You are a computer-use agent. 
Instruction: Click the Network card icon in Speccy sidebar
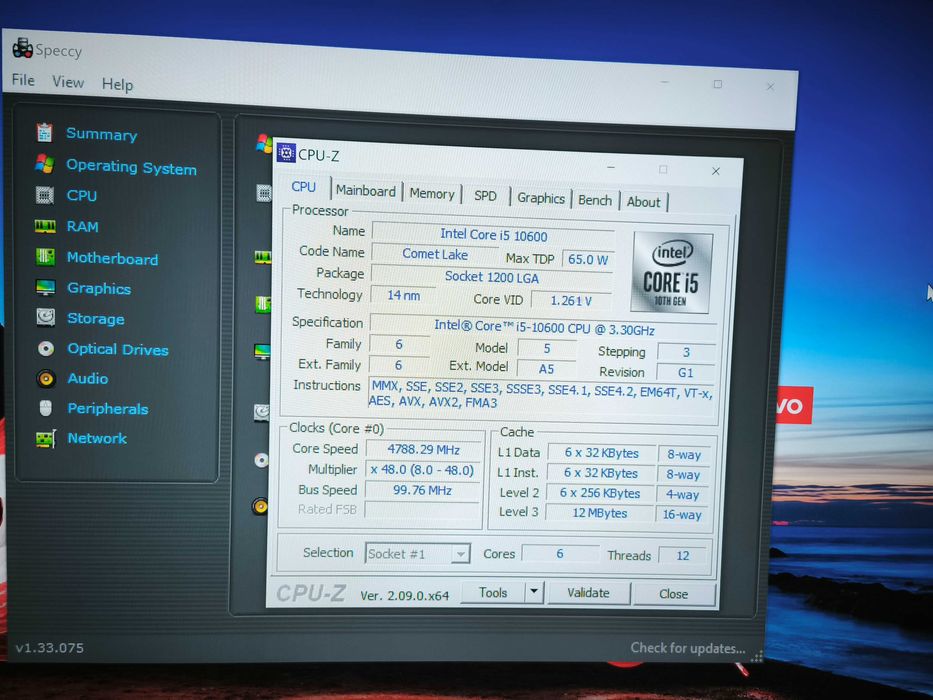(46, 439)
